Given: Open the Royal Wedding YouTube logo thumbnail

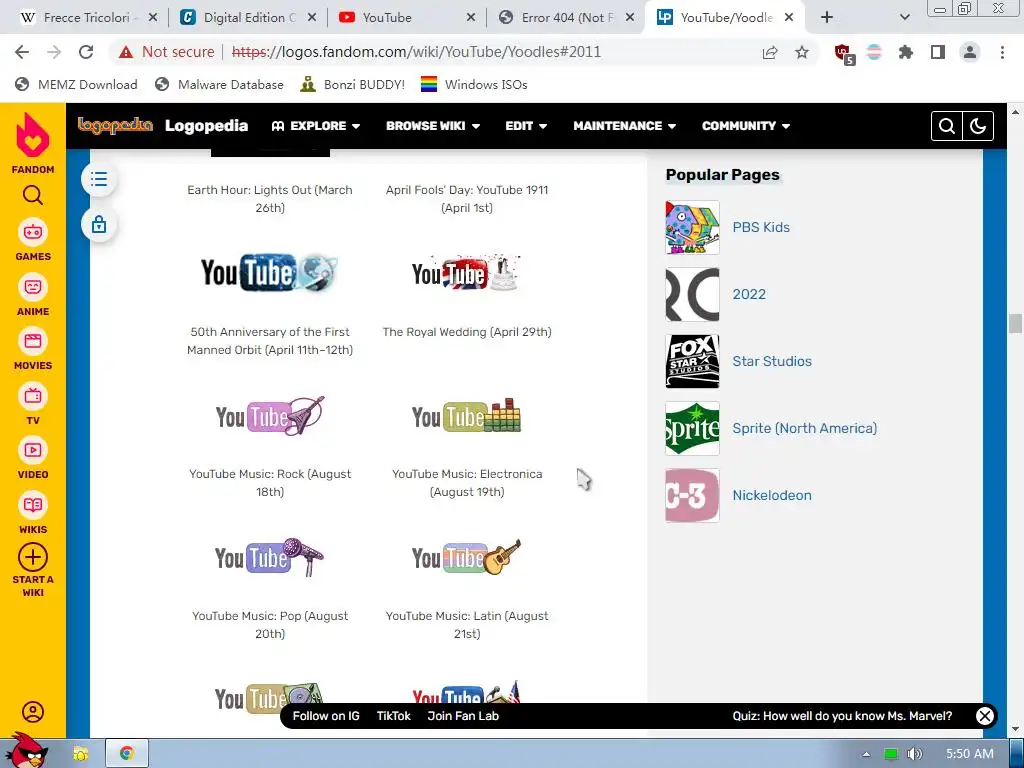Looking at the screenshot, I should coord(466,272).
